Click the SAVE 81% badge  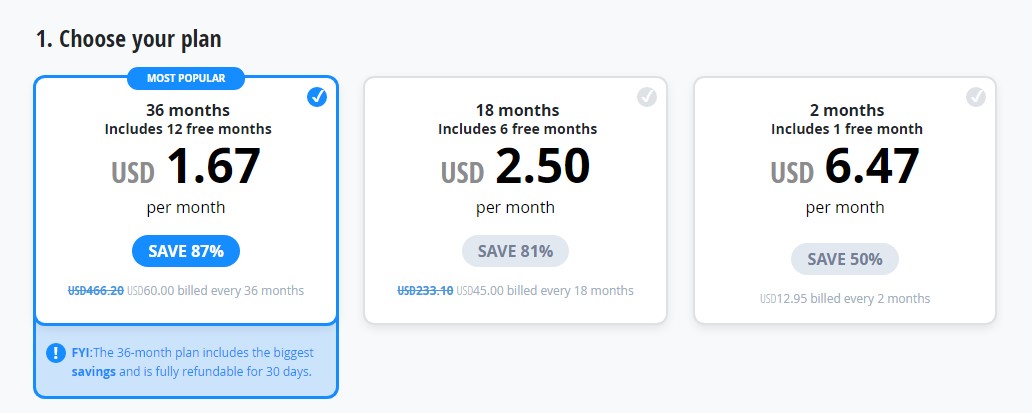click(x=515, y=251)
